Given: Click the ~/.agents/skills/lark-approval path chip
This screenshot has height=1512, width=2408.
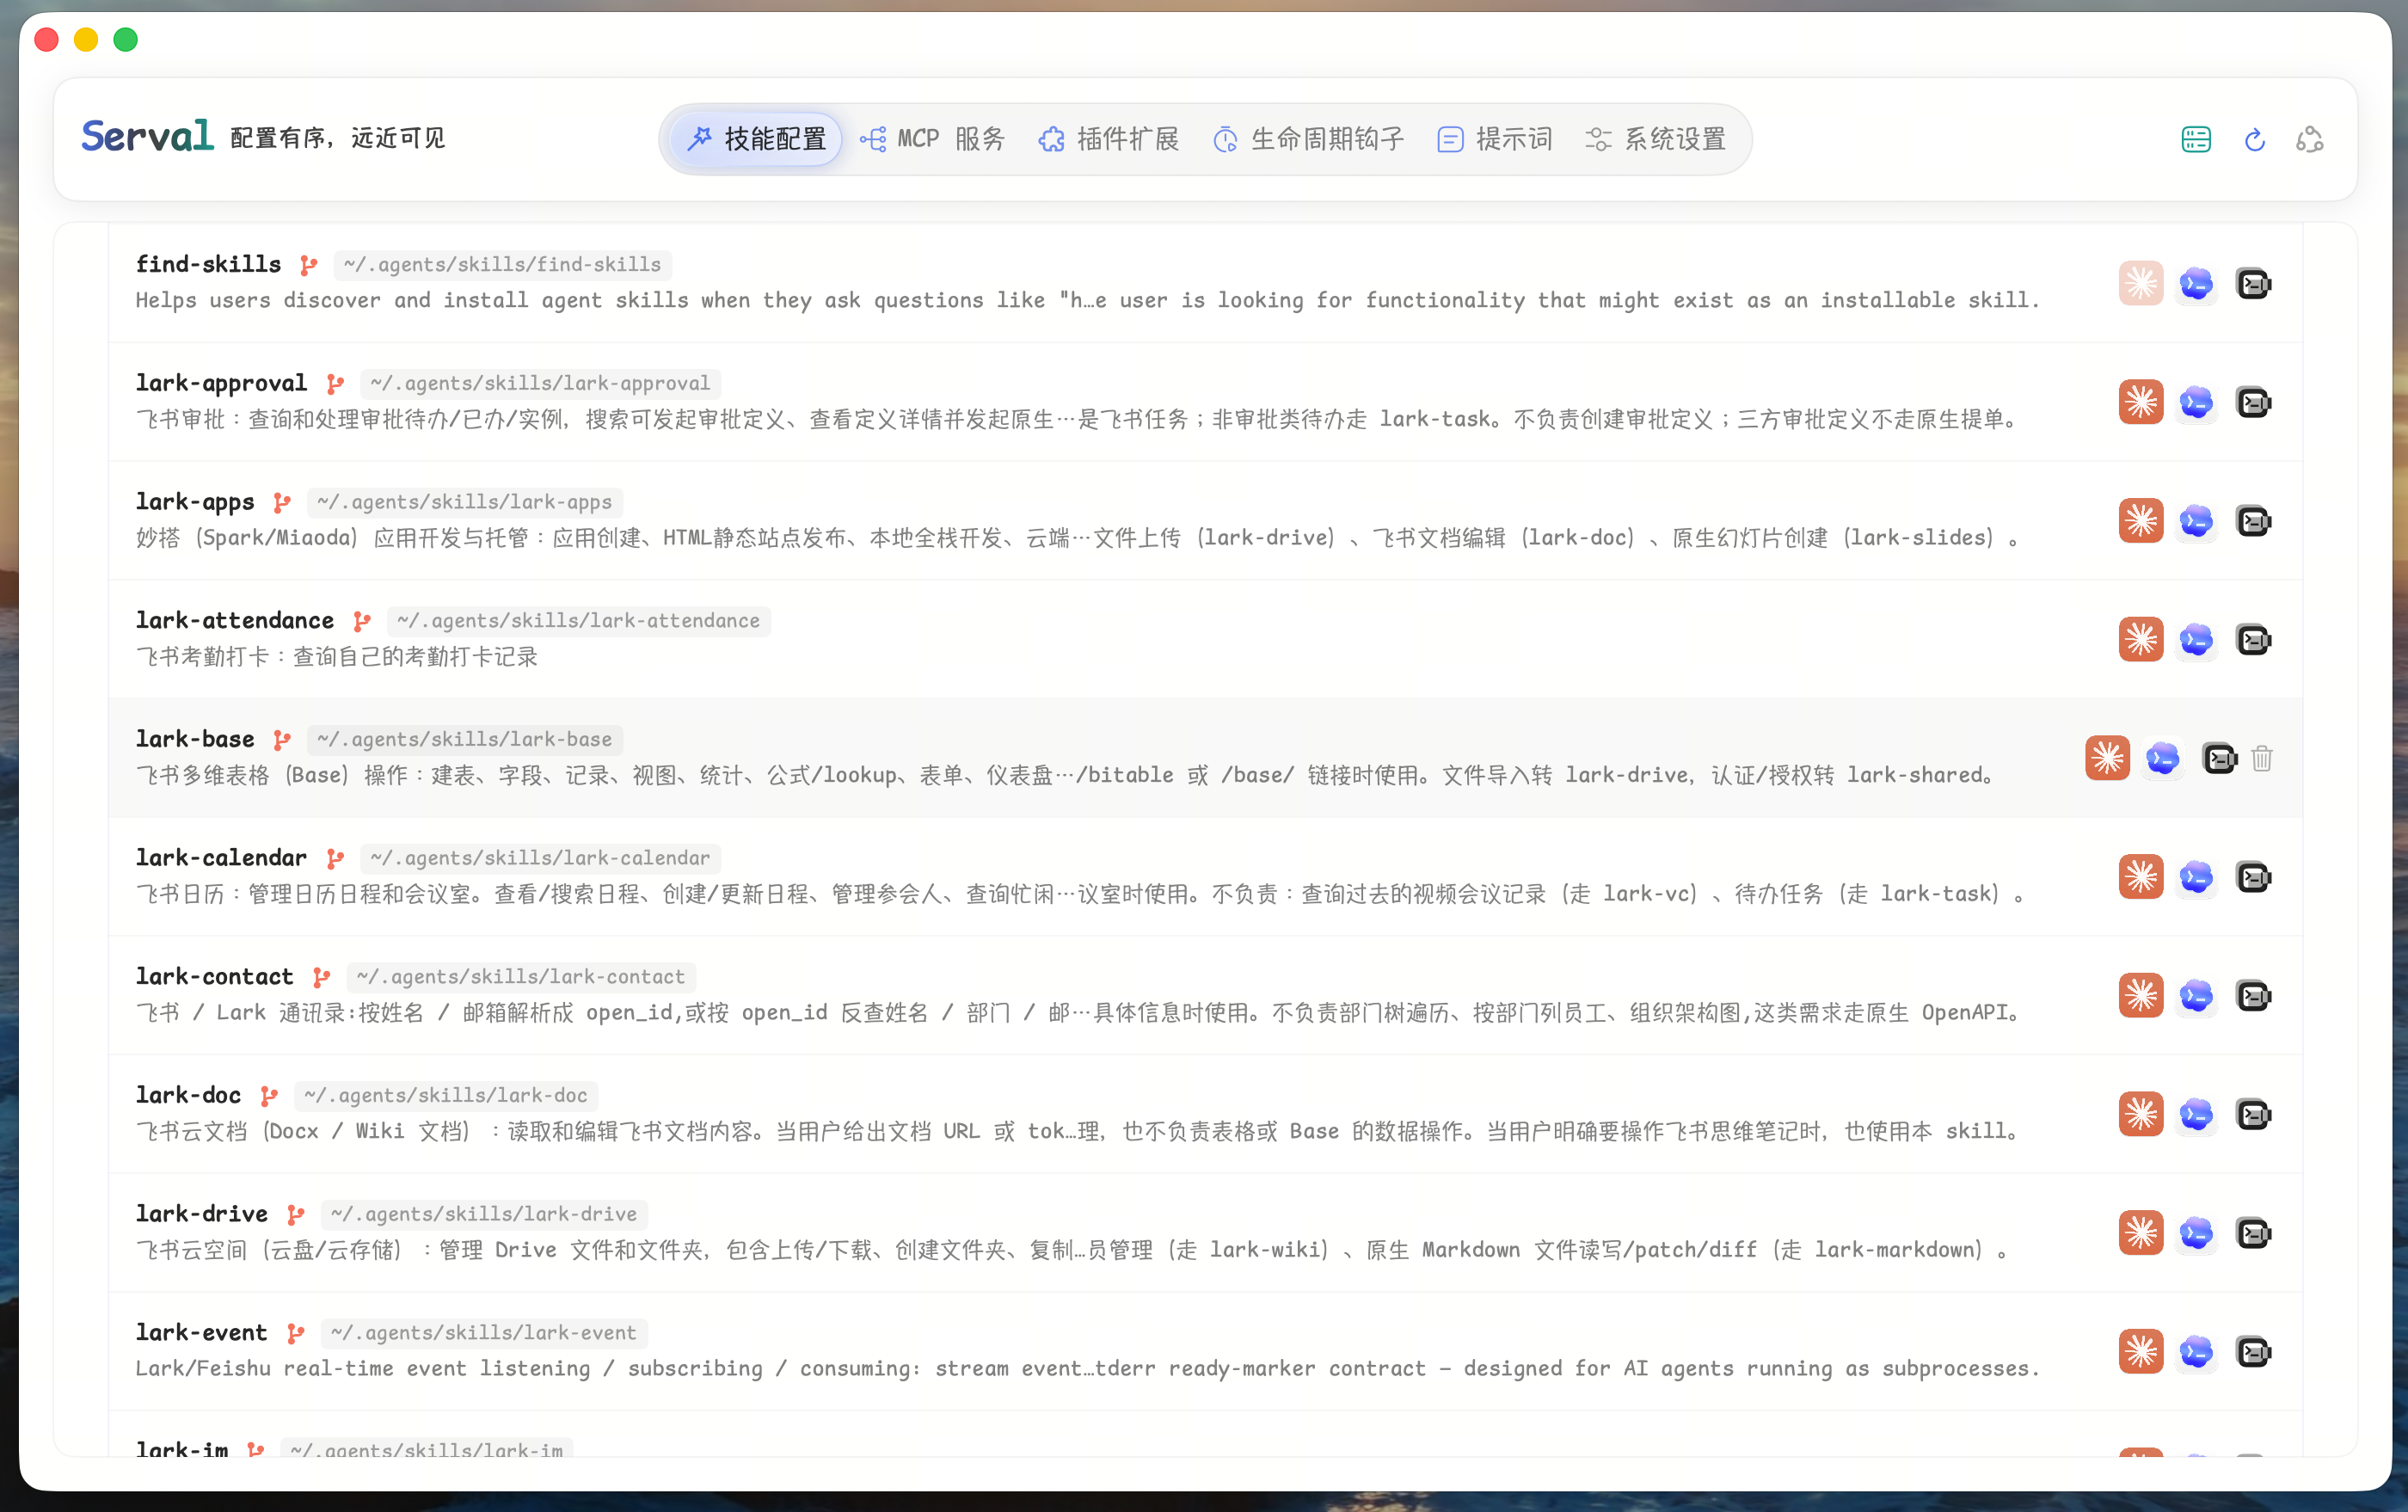Looking at the screenshot, I should (541, 384).
